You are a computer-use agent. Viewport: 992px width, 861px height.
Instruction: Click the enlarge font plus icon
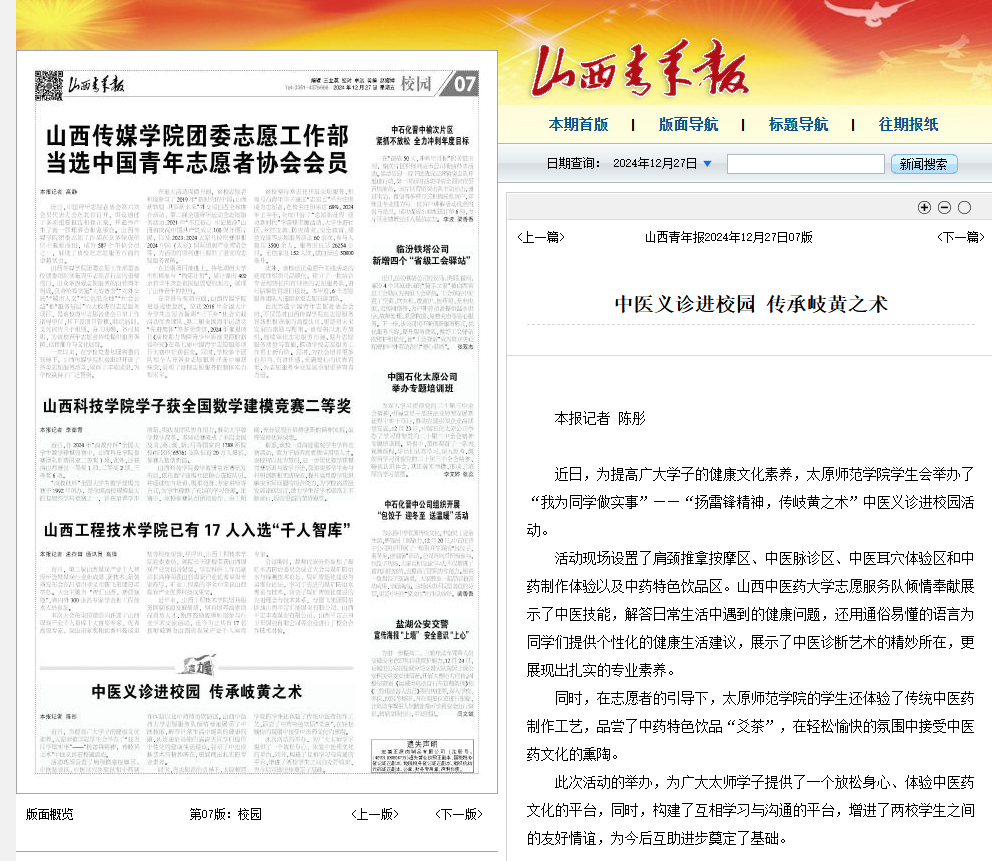(x=924, y=207)
